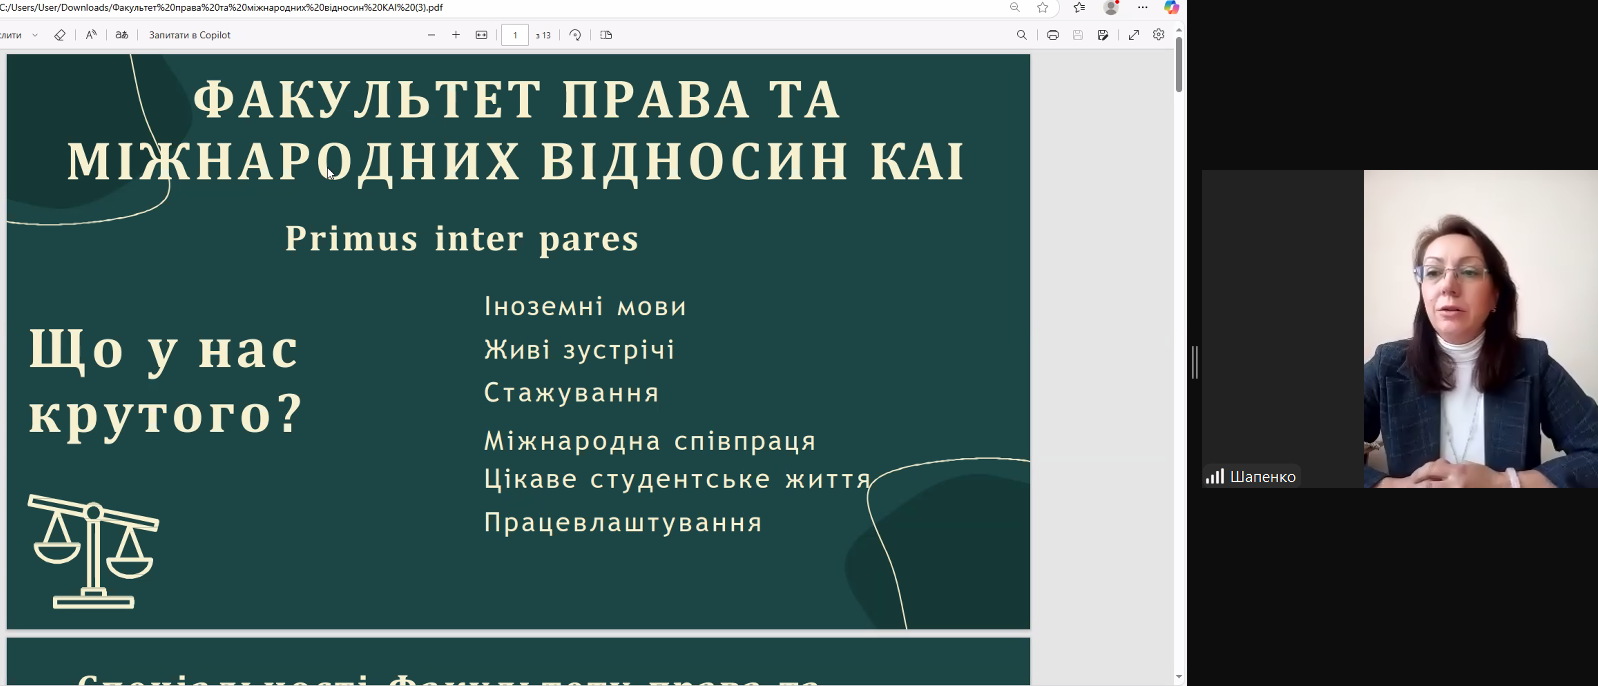1598x686 pixels.
Task: Click the PDF vertical scrollbar thumb
Action: [x=1179, y=65]
